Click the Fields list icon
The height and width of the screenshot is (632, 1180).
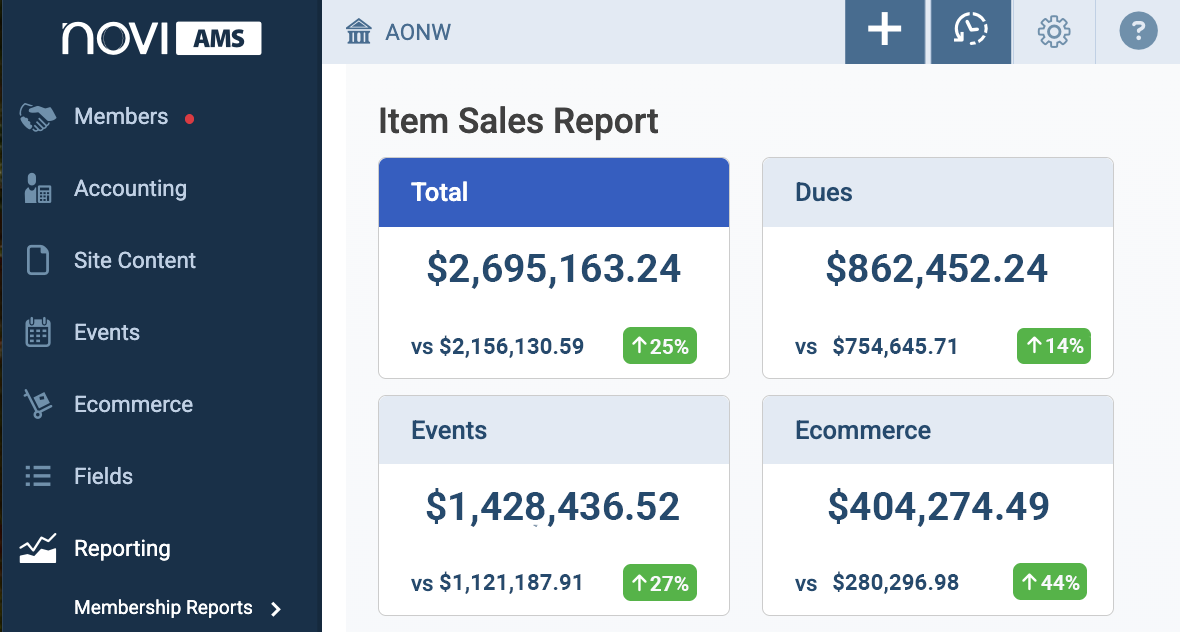coord(38,476)
